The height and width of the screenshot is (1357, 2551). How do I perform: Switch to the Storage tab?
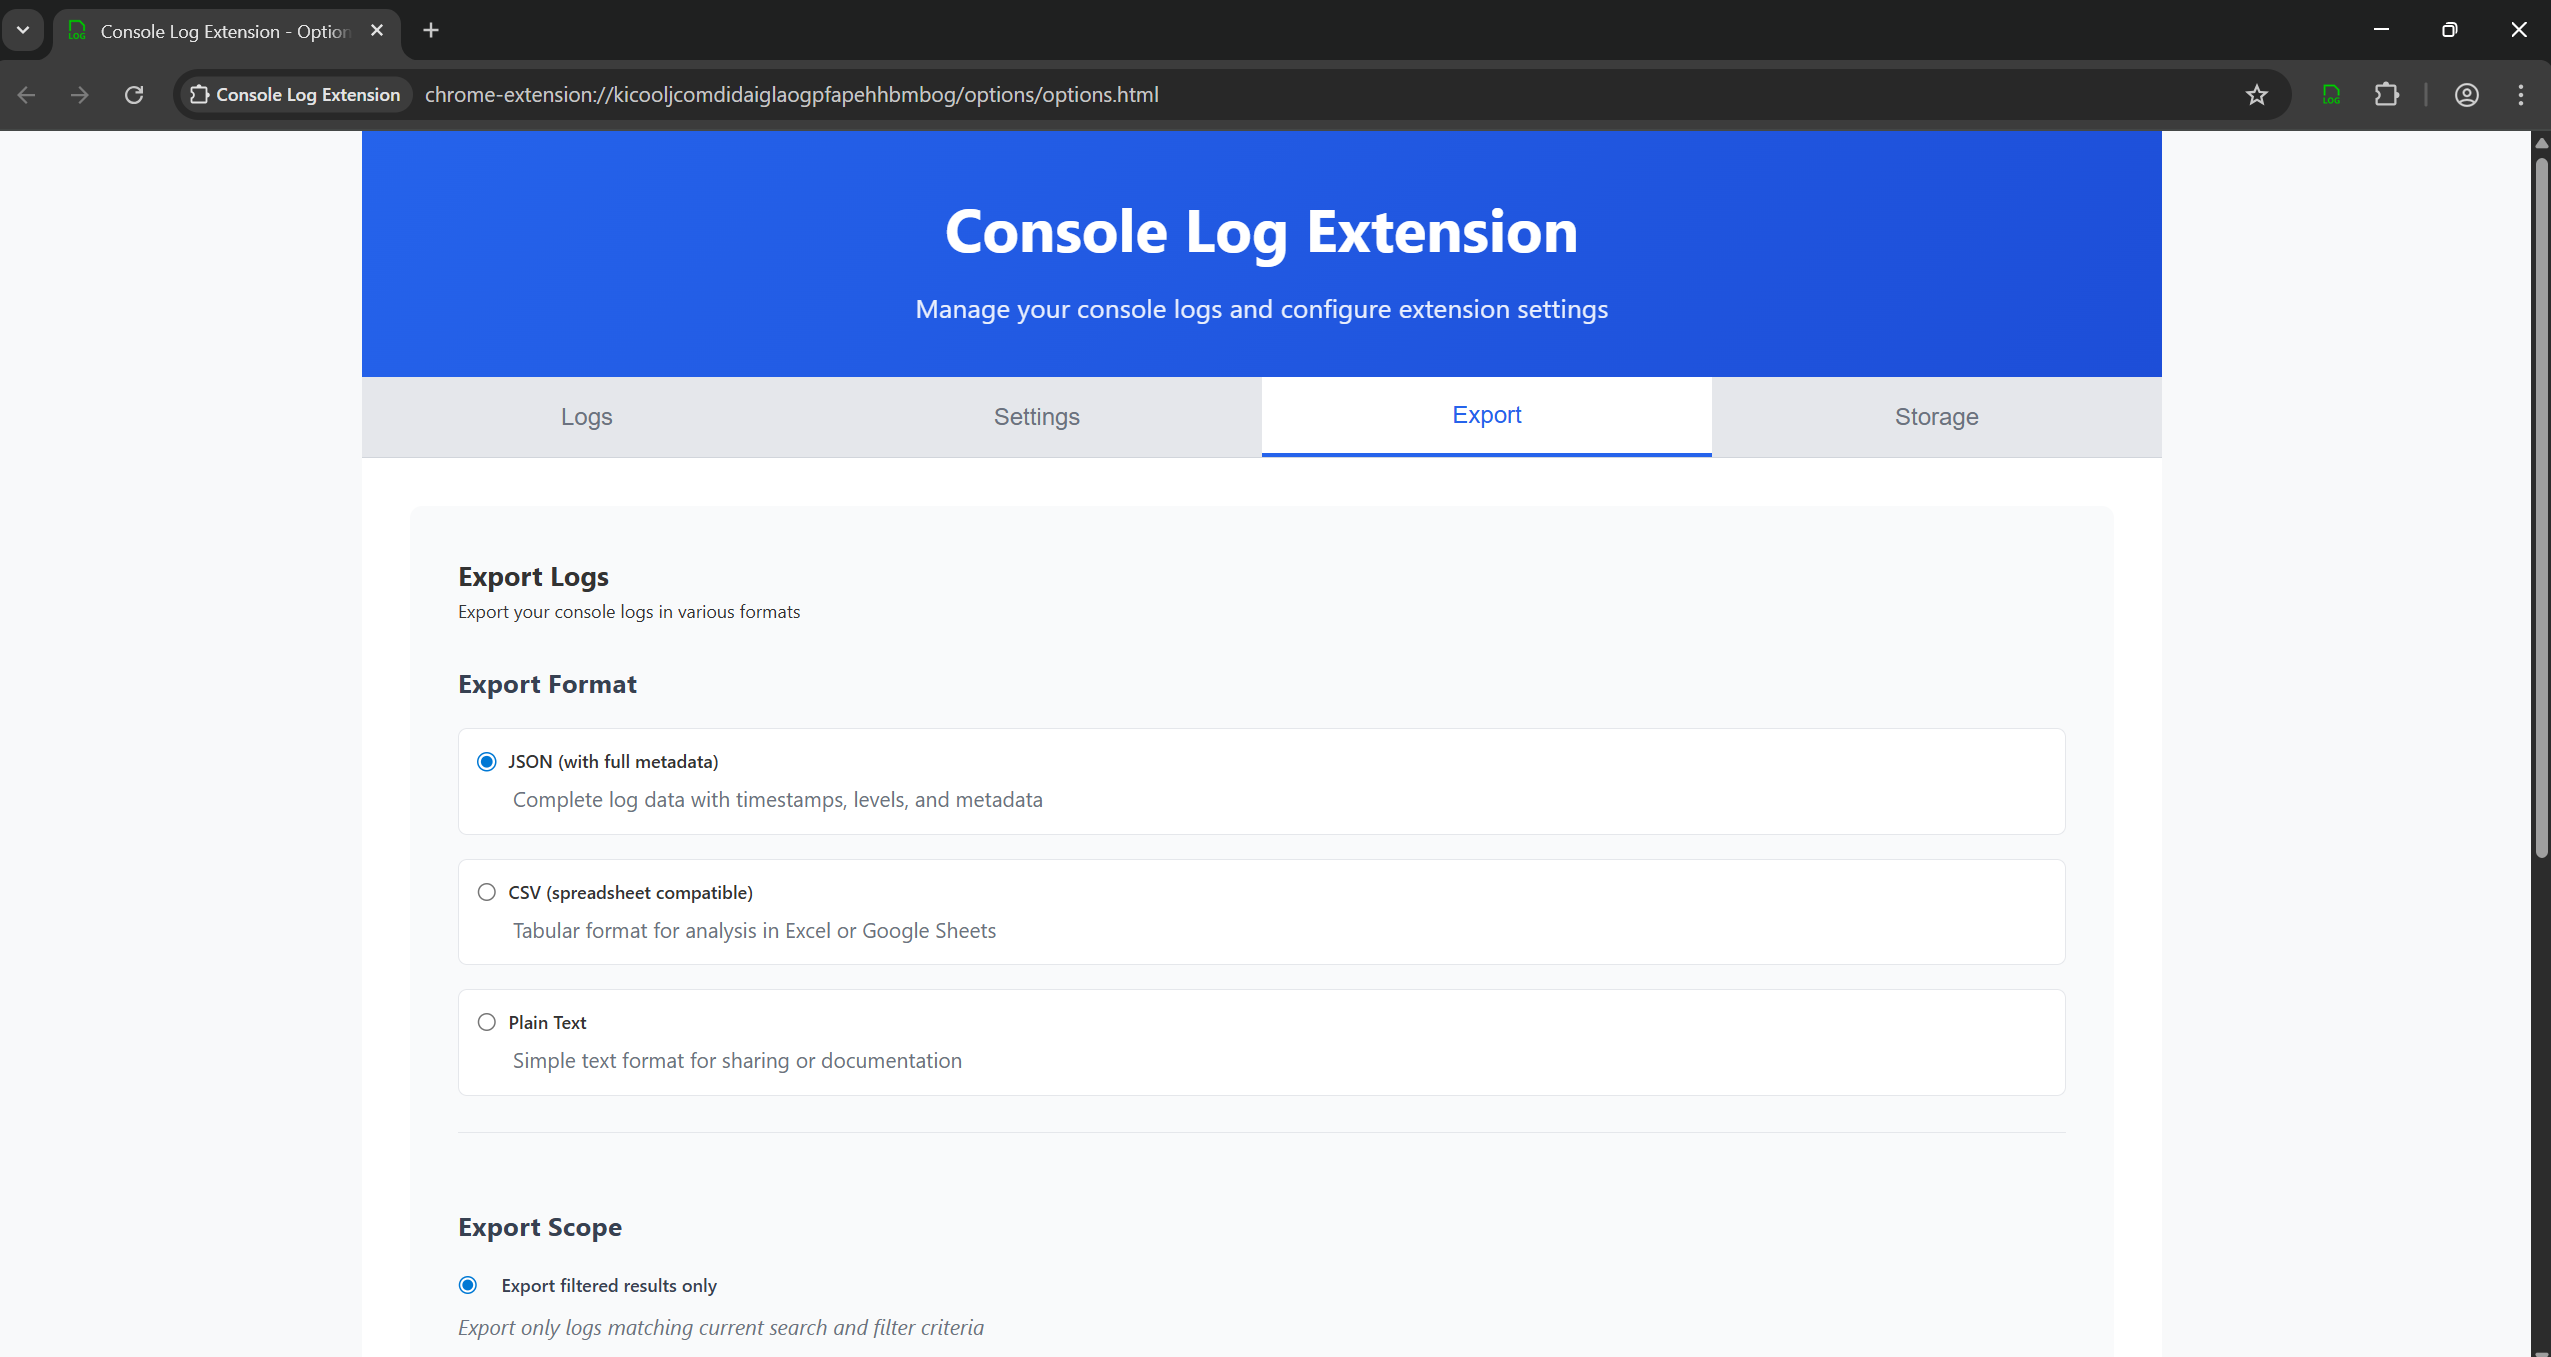(x=1936, y=417)
